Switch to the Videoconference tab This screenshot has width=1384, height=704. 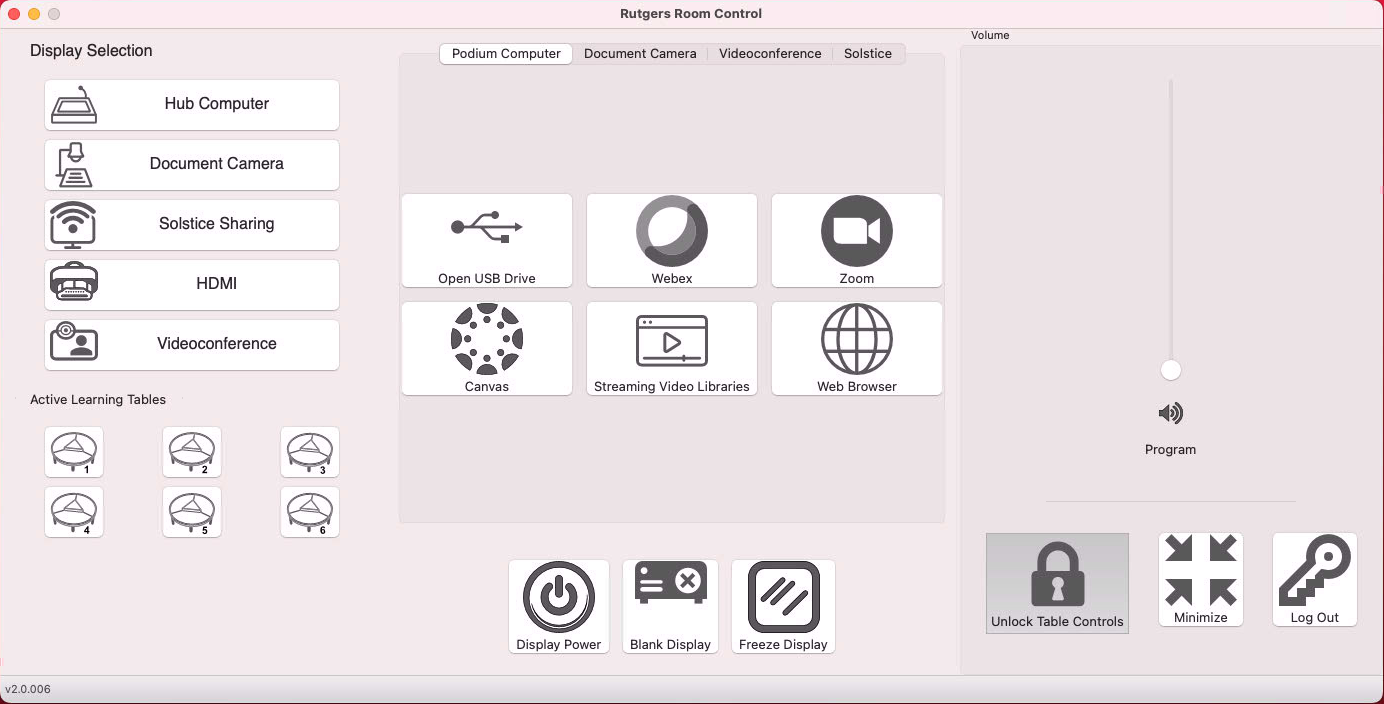click(x=770, y=53)
